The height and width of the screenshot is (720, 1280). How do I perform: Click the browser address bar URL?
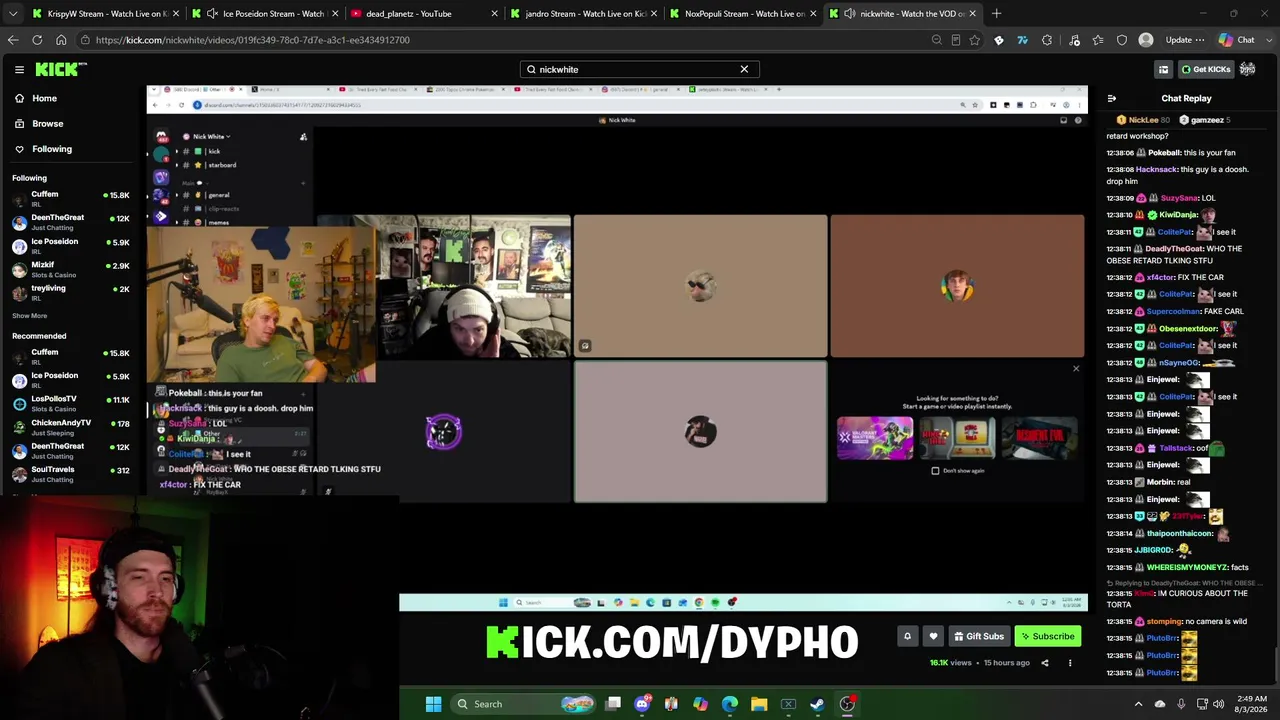[253, 40]
